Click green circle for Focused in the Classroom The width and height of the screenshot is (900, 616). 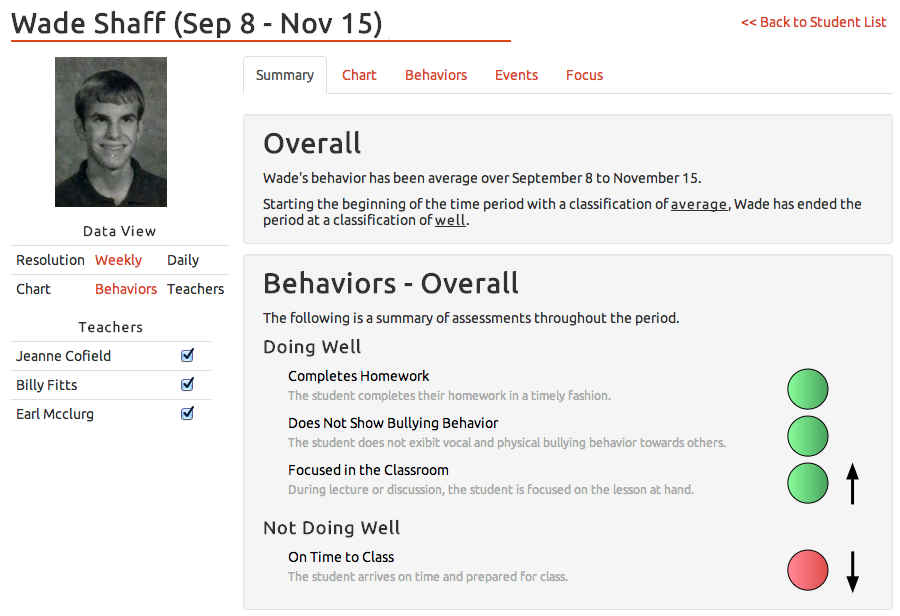[x=808, y=483]
